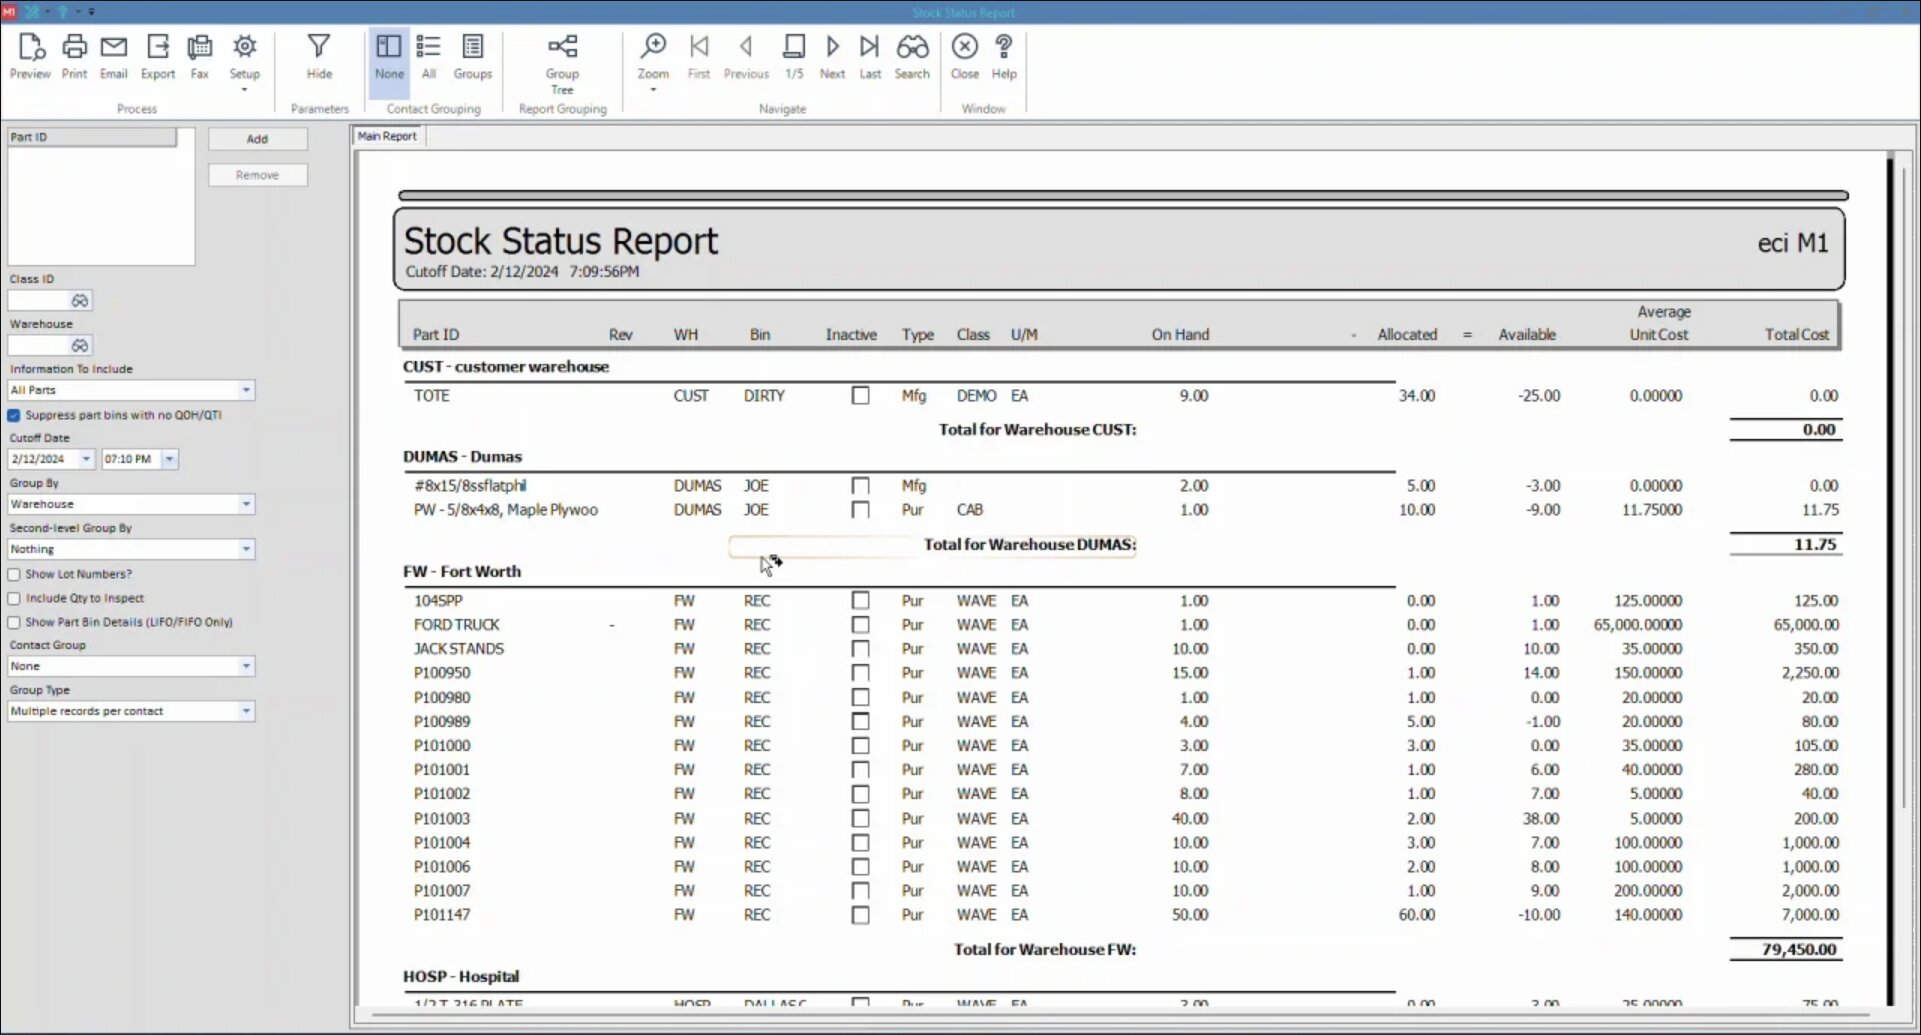Click the Print icon in toolbar
1921x1035 pixels.
click(74, 56)
